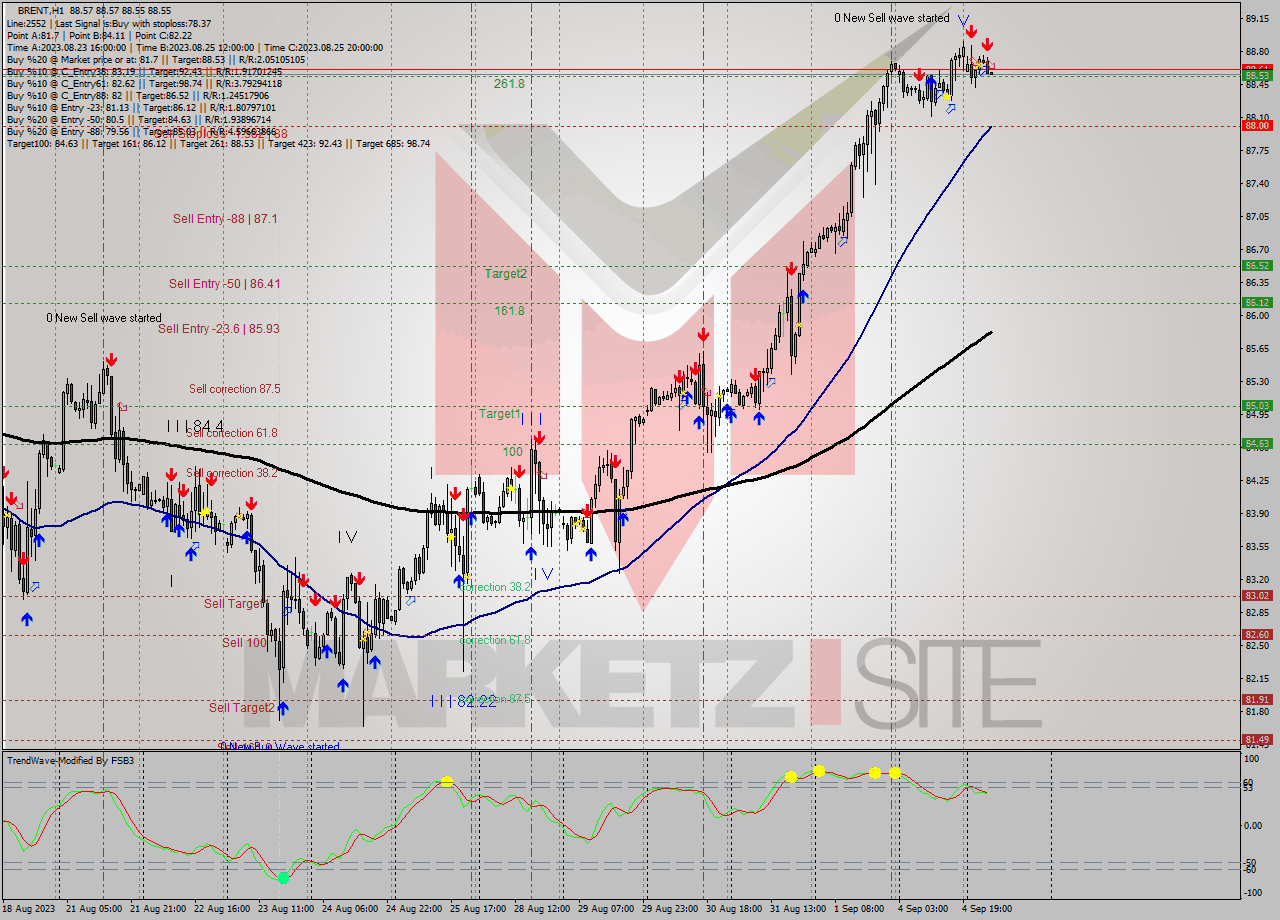Click the blue wave 'V' marker at chart top right
The image size is (1280, 920).
pyautogui.click(x=962, y=19)
